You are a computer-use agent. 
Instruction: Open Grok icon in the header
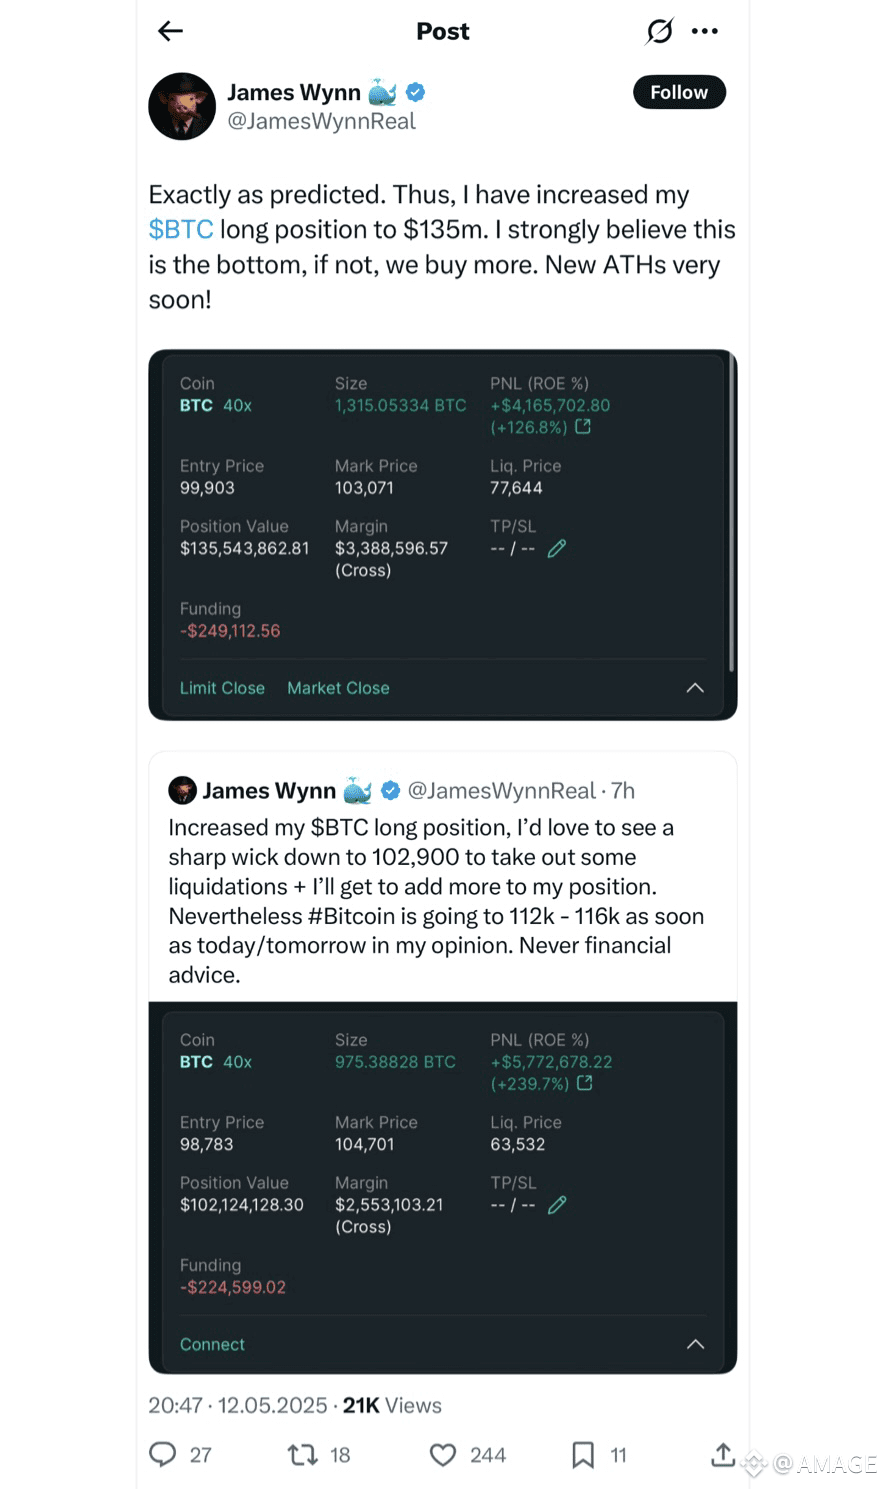(659, 31)
